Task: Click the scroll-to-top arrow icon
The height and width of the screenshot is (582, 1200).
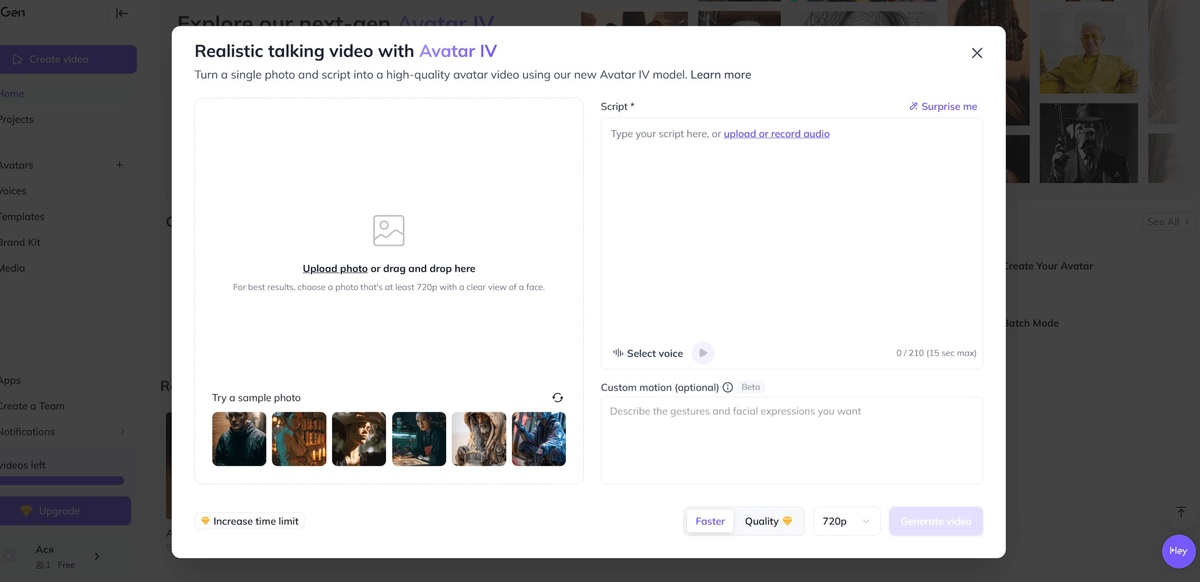Action: point(1181,512)
